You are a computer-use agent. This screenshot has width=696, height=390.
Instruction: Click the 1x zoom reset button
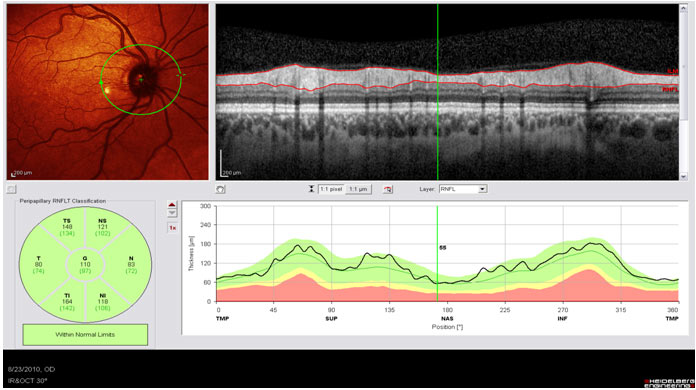[x=172, y=228]
